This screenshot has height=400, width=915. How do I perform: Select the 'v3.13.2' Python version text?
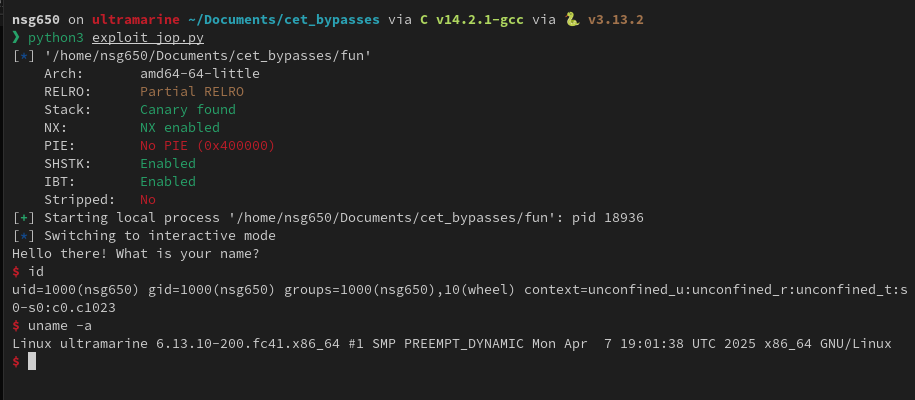(615, 20)
